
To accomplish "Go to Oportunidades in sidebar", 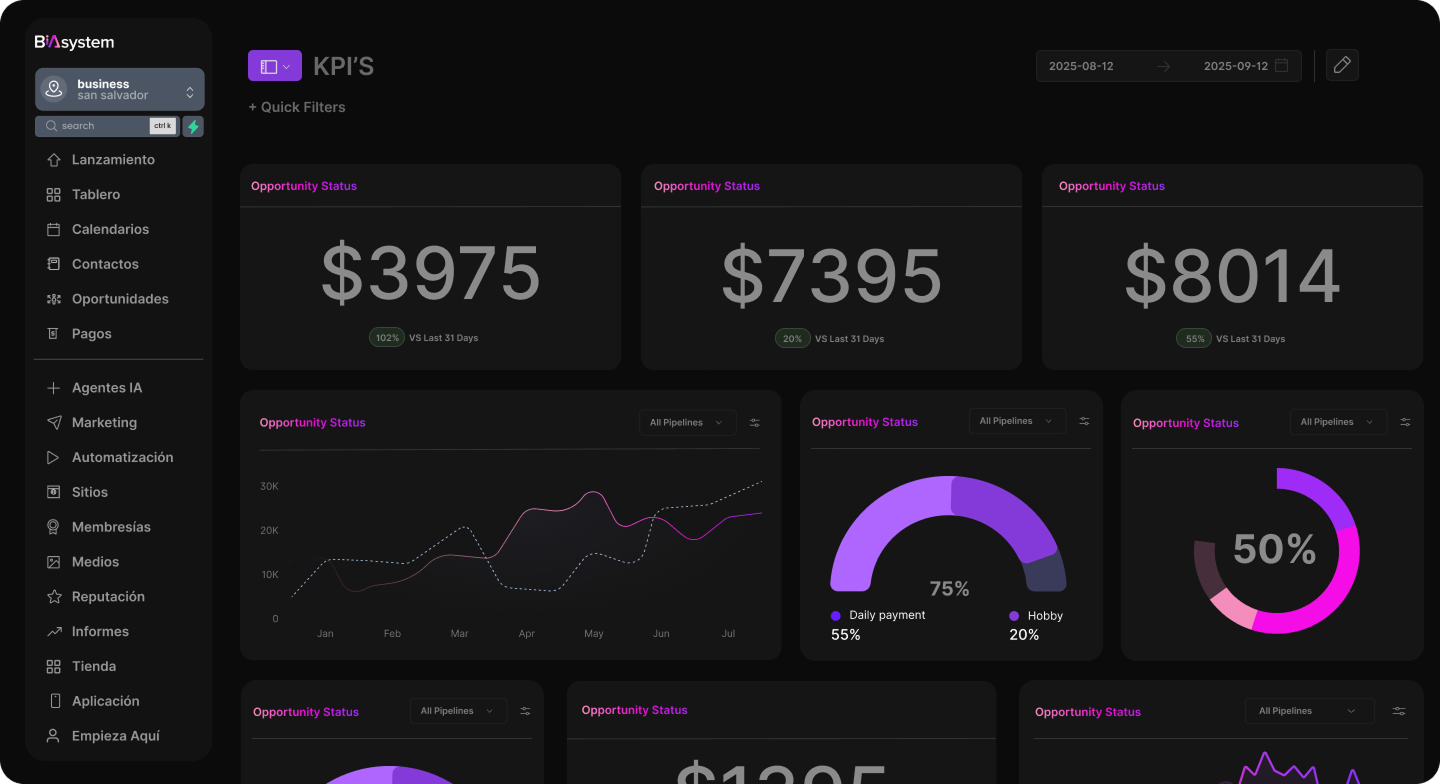I will tap(120, 299).
